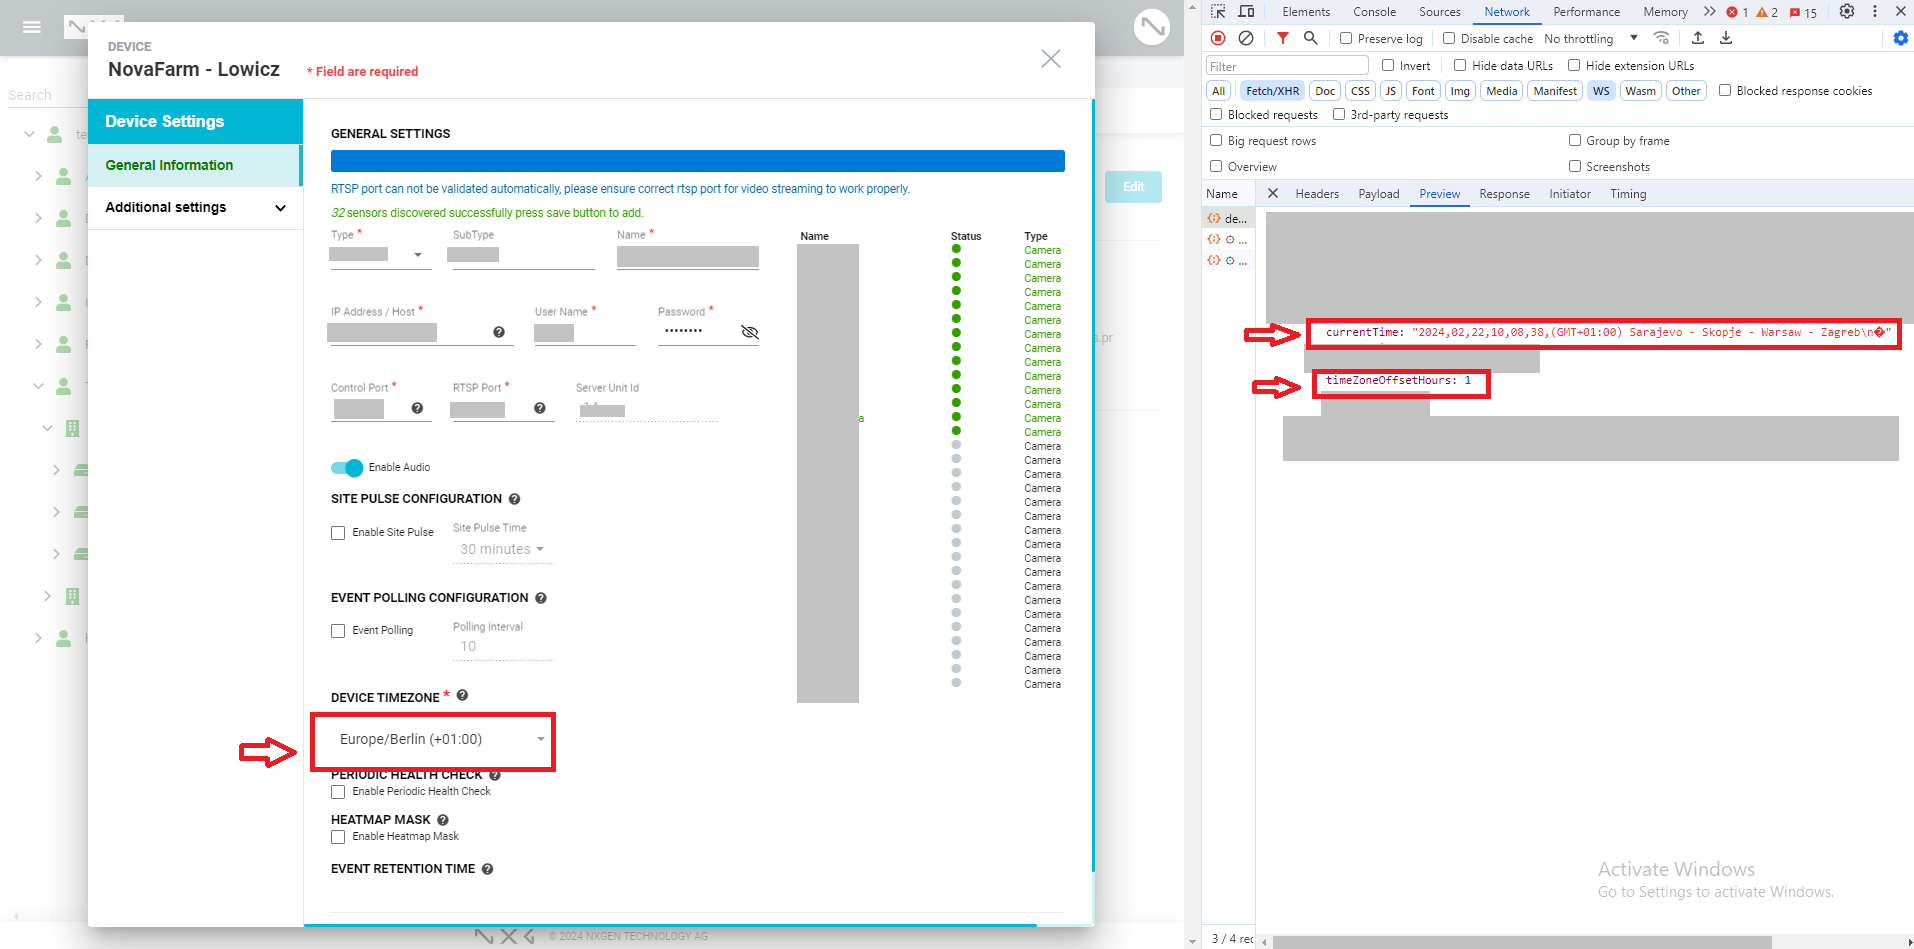Click the Polling Interval field

(502, 647)
